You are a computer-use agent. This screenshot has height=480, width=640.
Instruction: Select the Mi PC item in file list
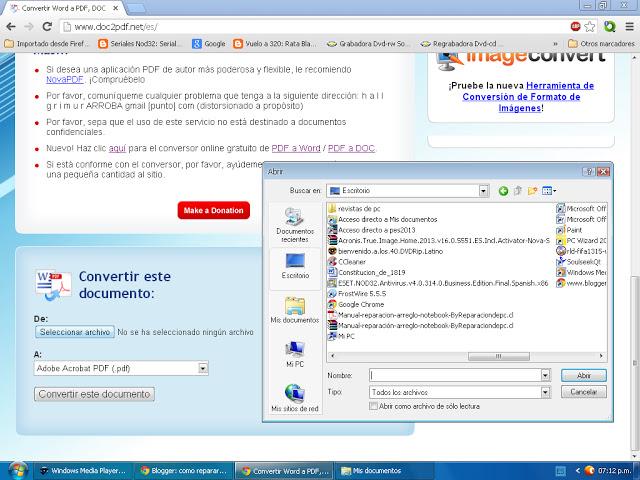(x=342, y=336)
